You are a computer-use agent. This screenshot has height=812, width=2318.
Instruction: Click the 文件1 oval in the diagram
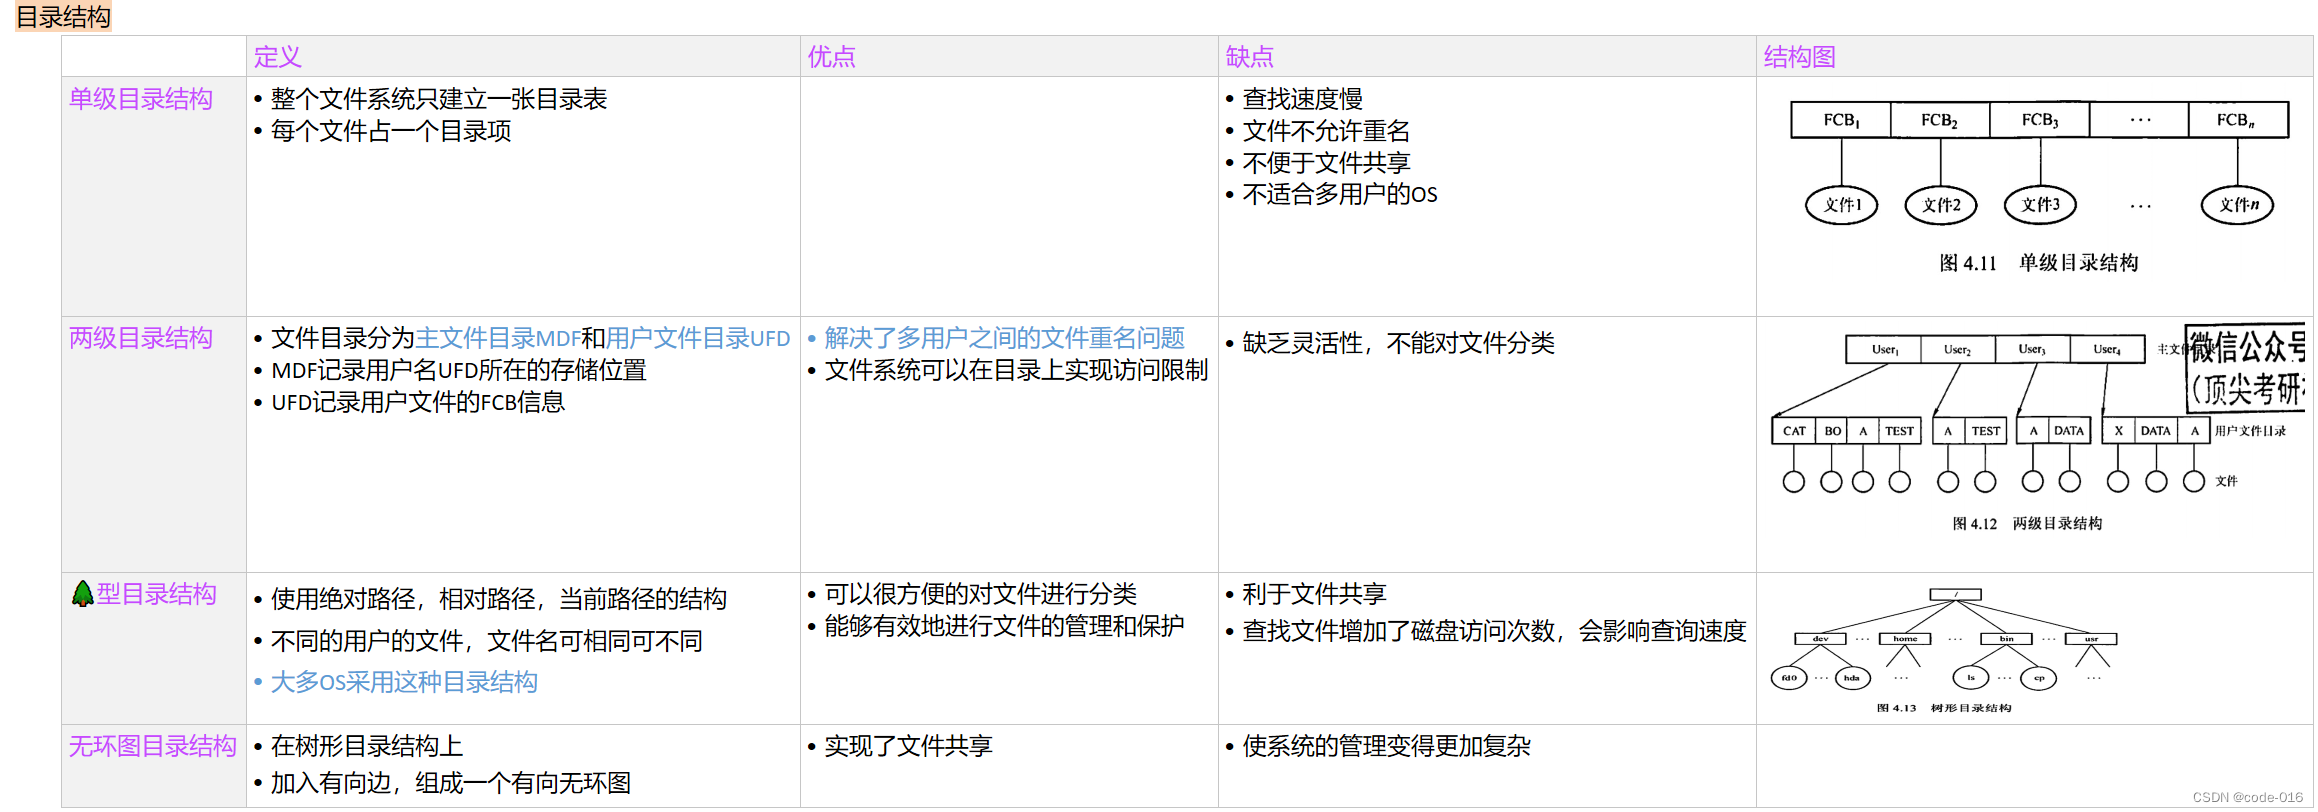[1842, 205]
